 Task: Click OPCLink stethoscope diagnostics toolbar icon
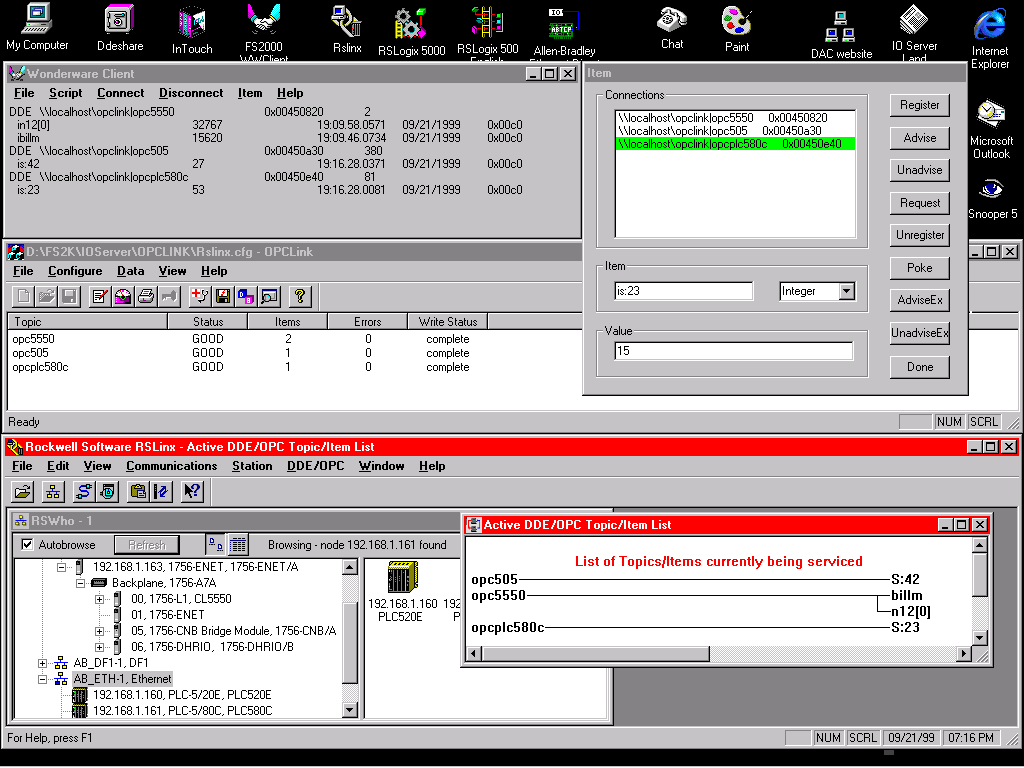199,296
